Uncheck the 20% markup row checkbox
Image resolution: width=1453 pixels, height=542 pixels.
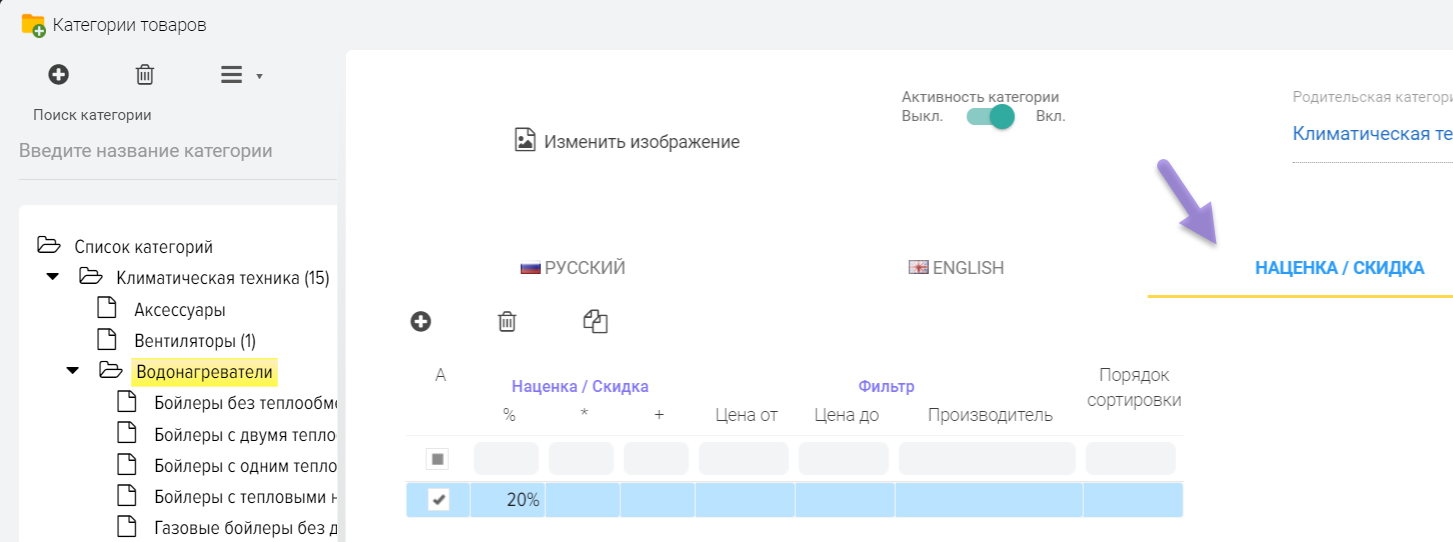[x=438, y=499]
